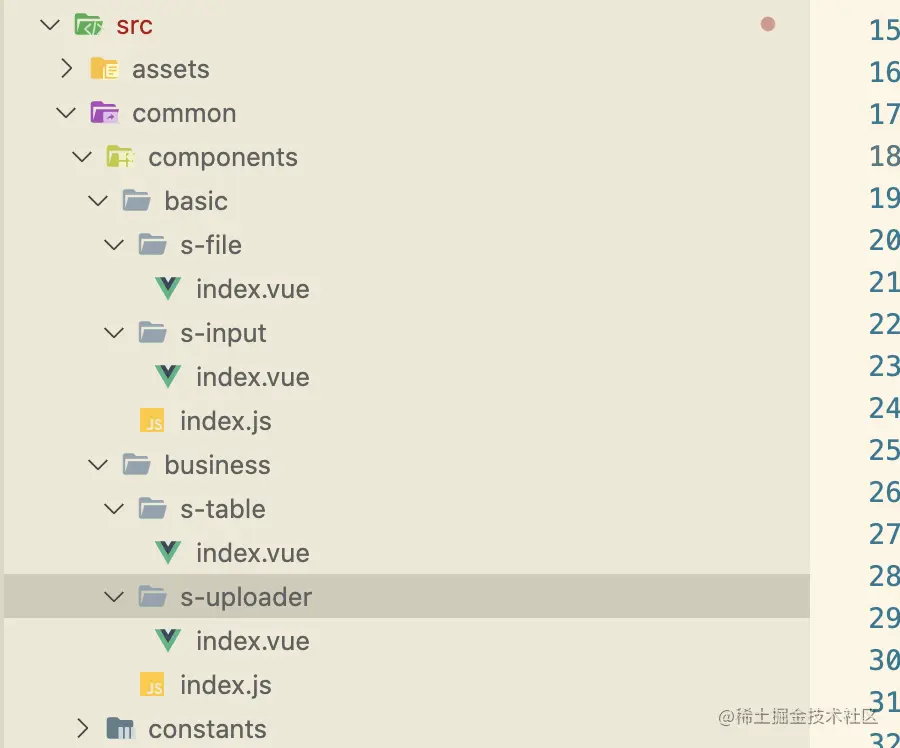Open index.vue under s-input

(252, 377)
